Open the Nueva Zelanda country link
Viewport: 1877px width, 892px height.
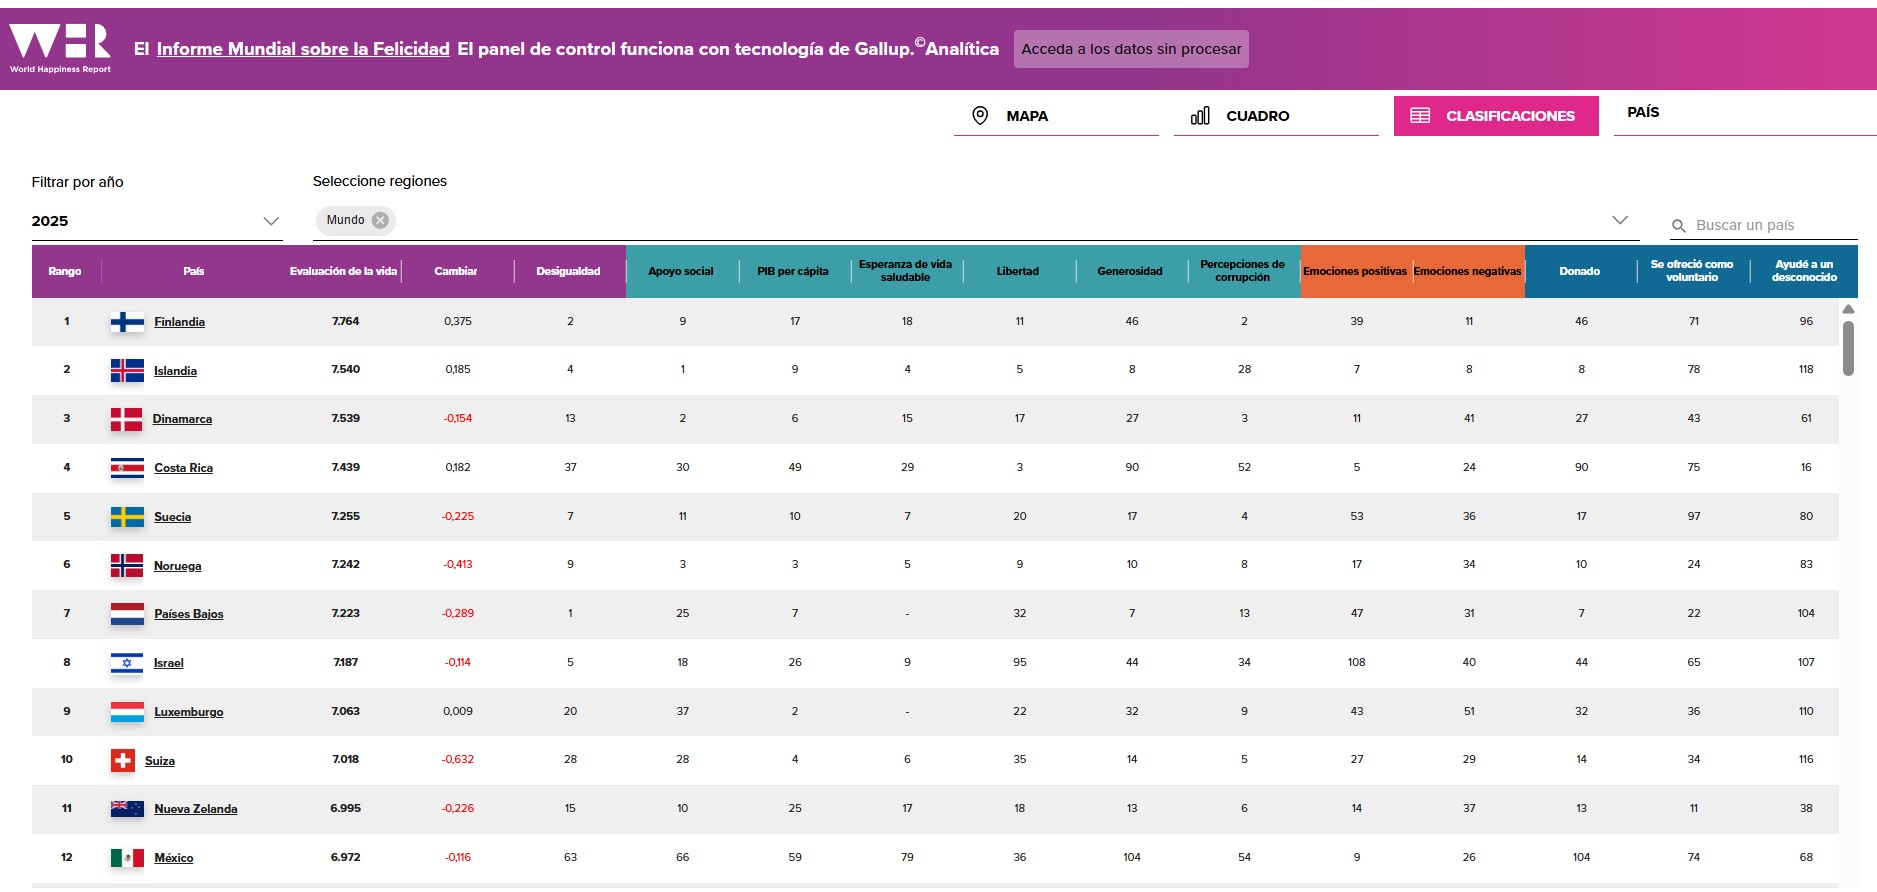(195, 809)
